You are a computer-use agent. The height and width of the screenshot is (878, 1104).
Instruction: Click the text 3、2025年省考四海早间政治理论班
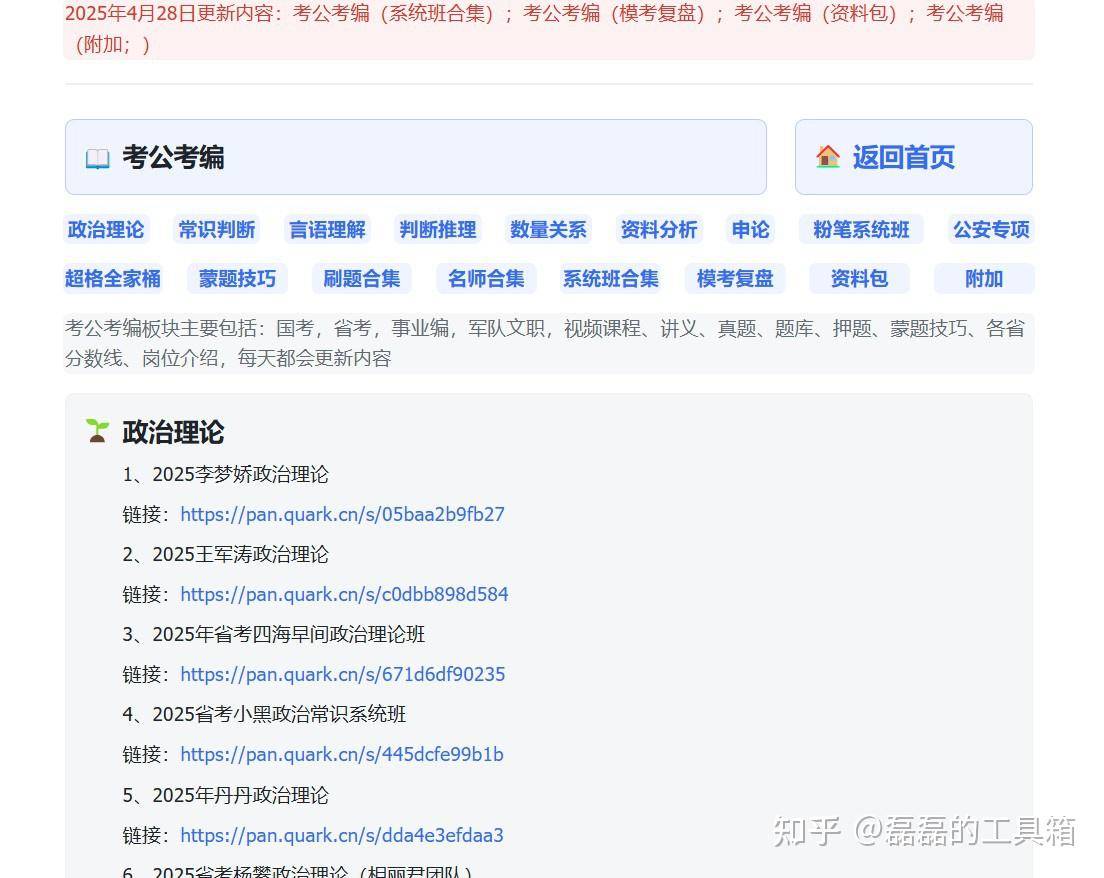click(274, 634)
